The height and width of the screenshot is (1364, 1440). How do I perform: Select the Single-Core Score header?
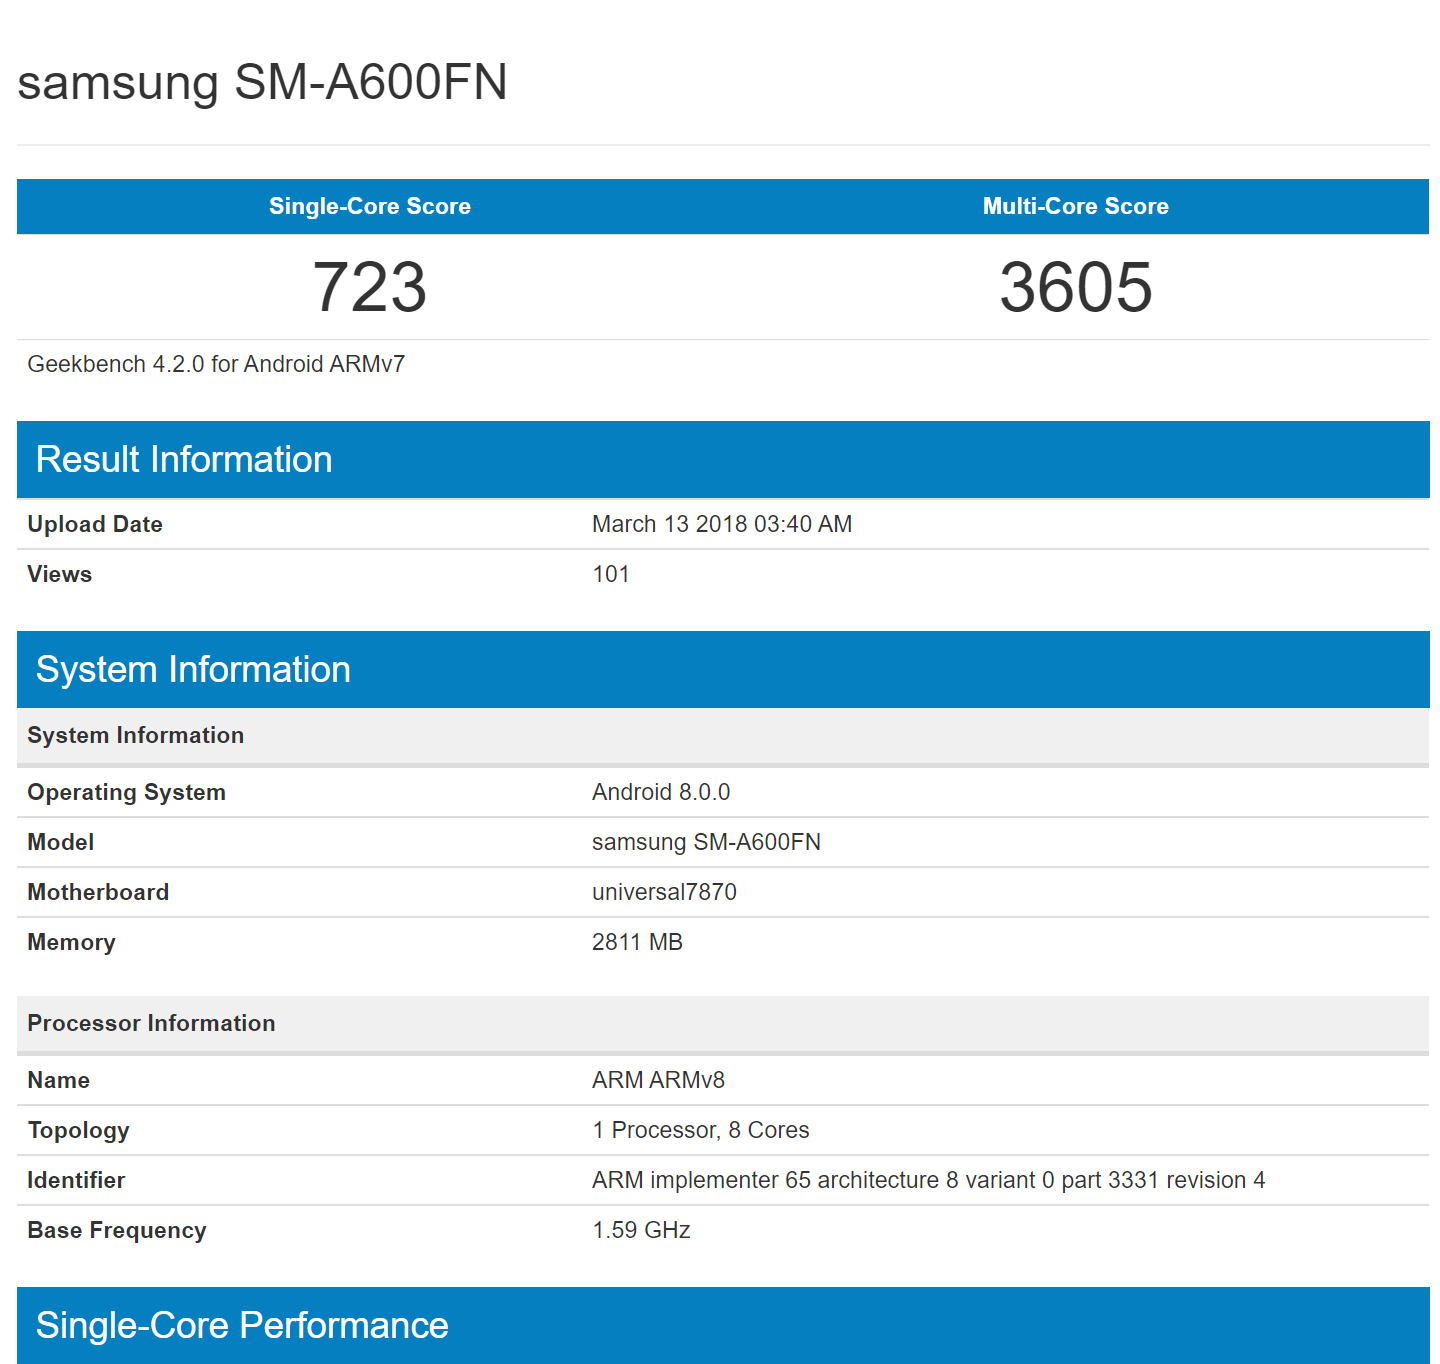coord(369,206)
